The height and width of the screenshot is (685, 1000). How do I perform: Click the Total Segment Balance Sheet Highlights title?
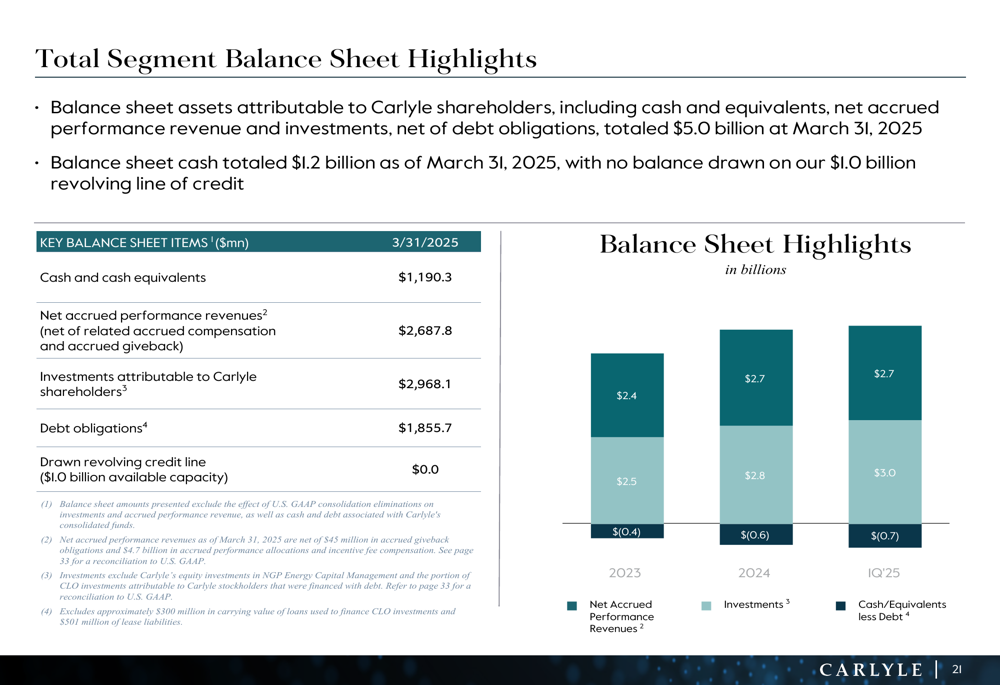tap(286, 59)
